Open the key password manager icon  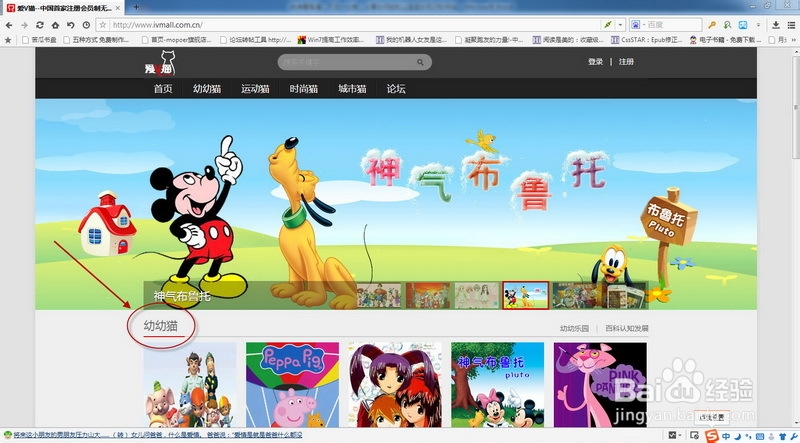[x=712, y=24]
